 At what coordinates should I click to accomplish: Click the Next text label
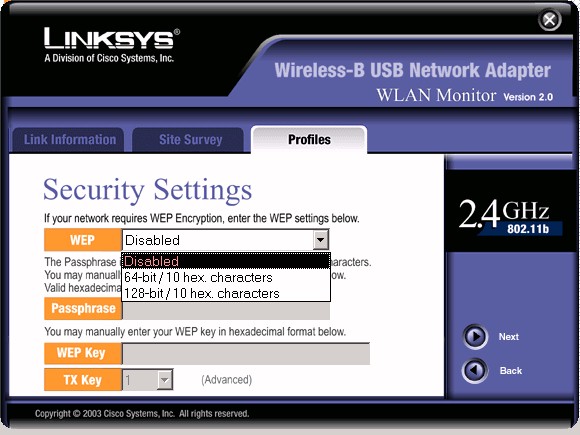click(x=509, y=337)
